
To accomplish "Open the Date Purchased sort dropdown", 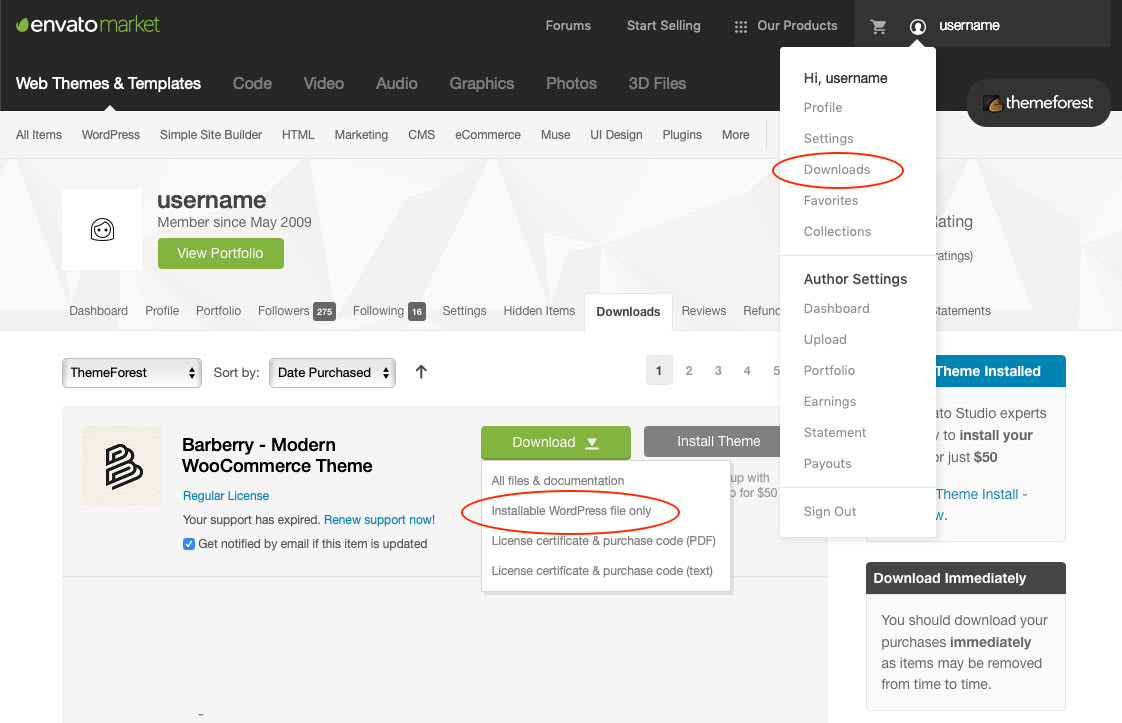I will (332, 372).
